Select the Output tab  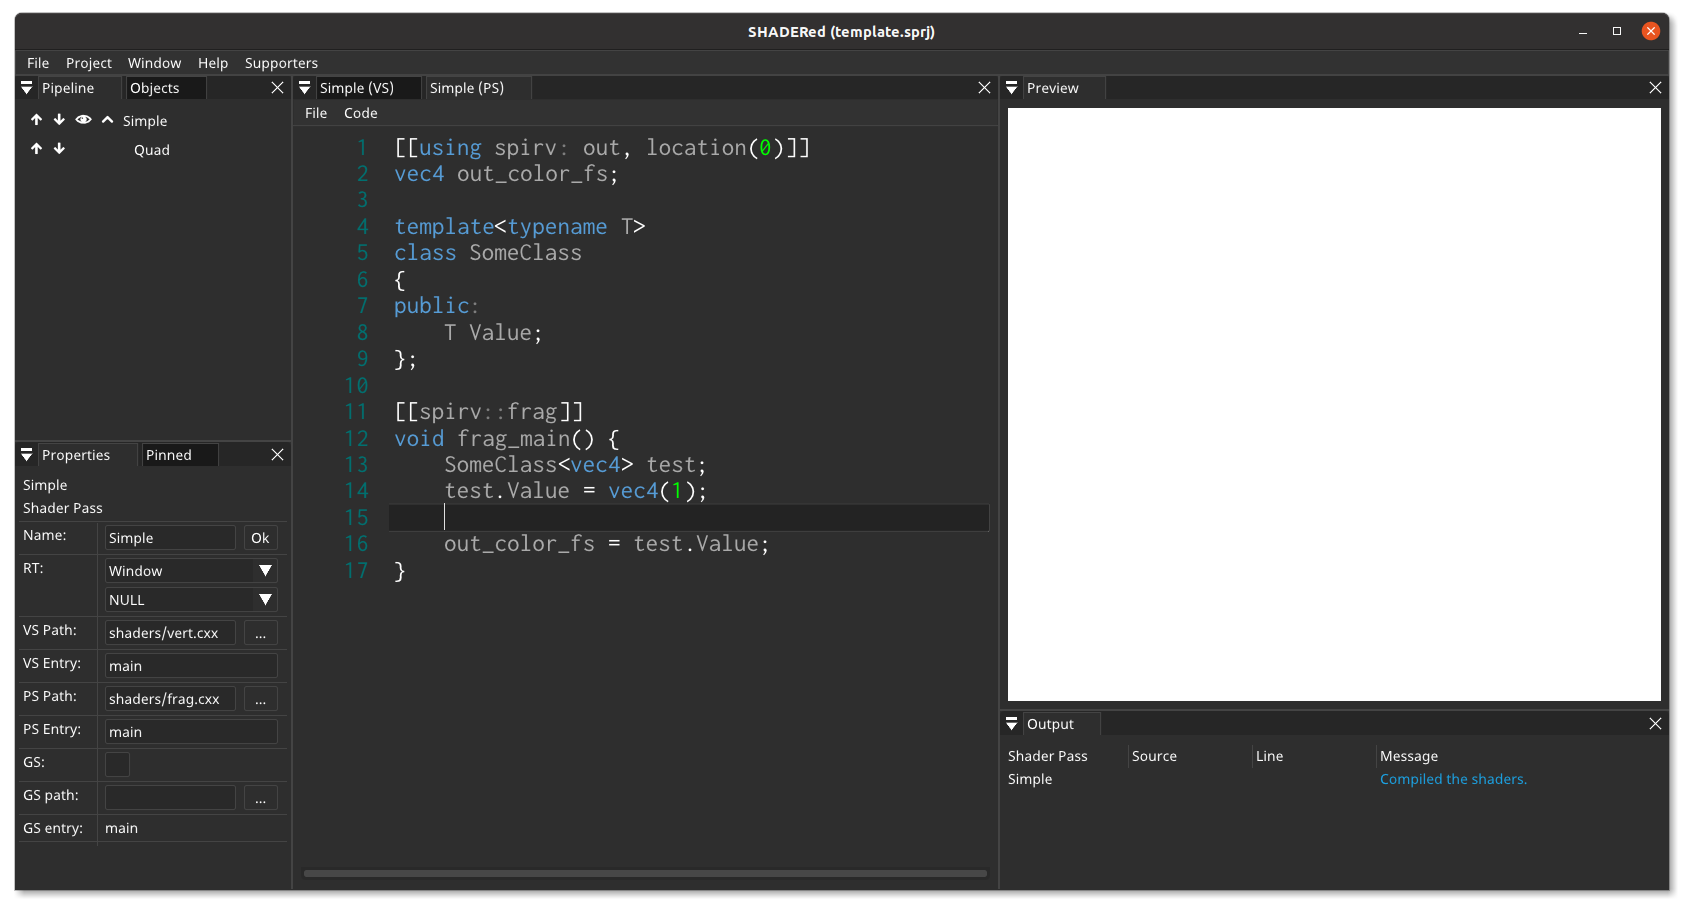[x=1060, y=724]
